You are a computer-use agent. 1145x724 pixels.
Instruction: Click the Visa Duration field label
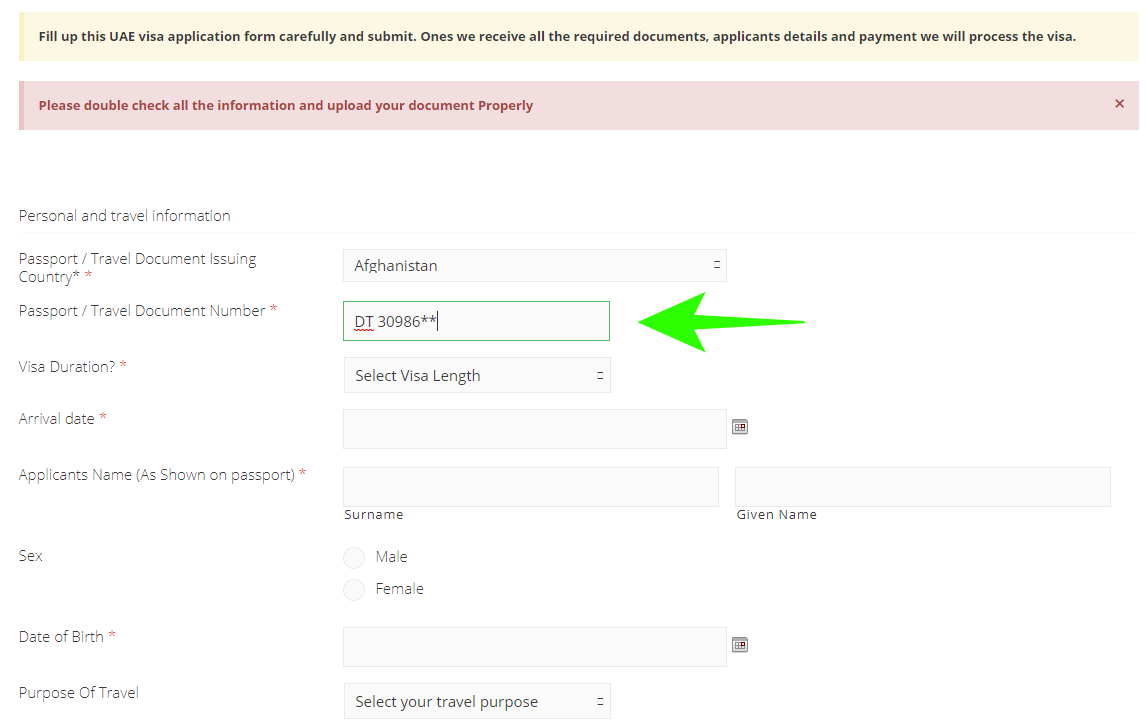tap(67, 366)
